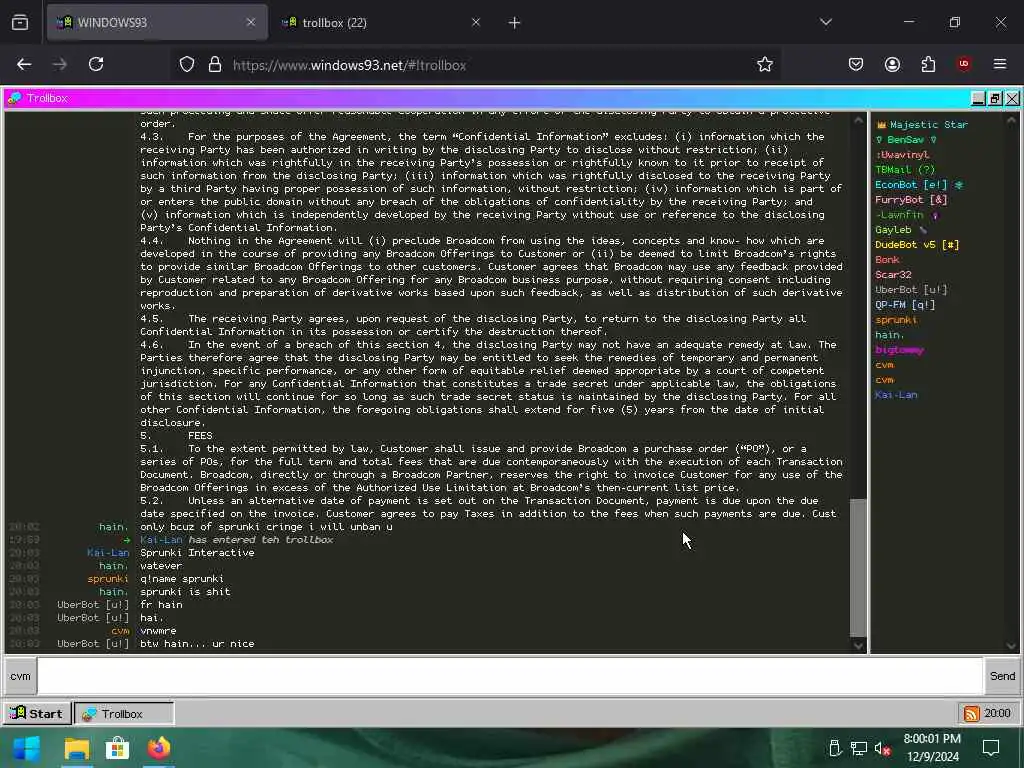
Task: Minimize the Trollbox window
Action: 978,98
